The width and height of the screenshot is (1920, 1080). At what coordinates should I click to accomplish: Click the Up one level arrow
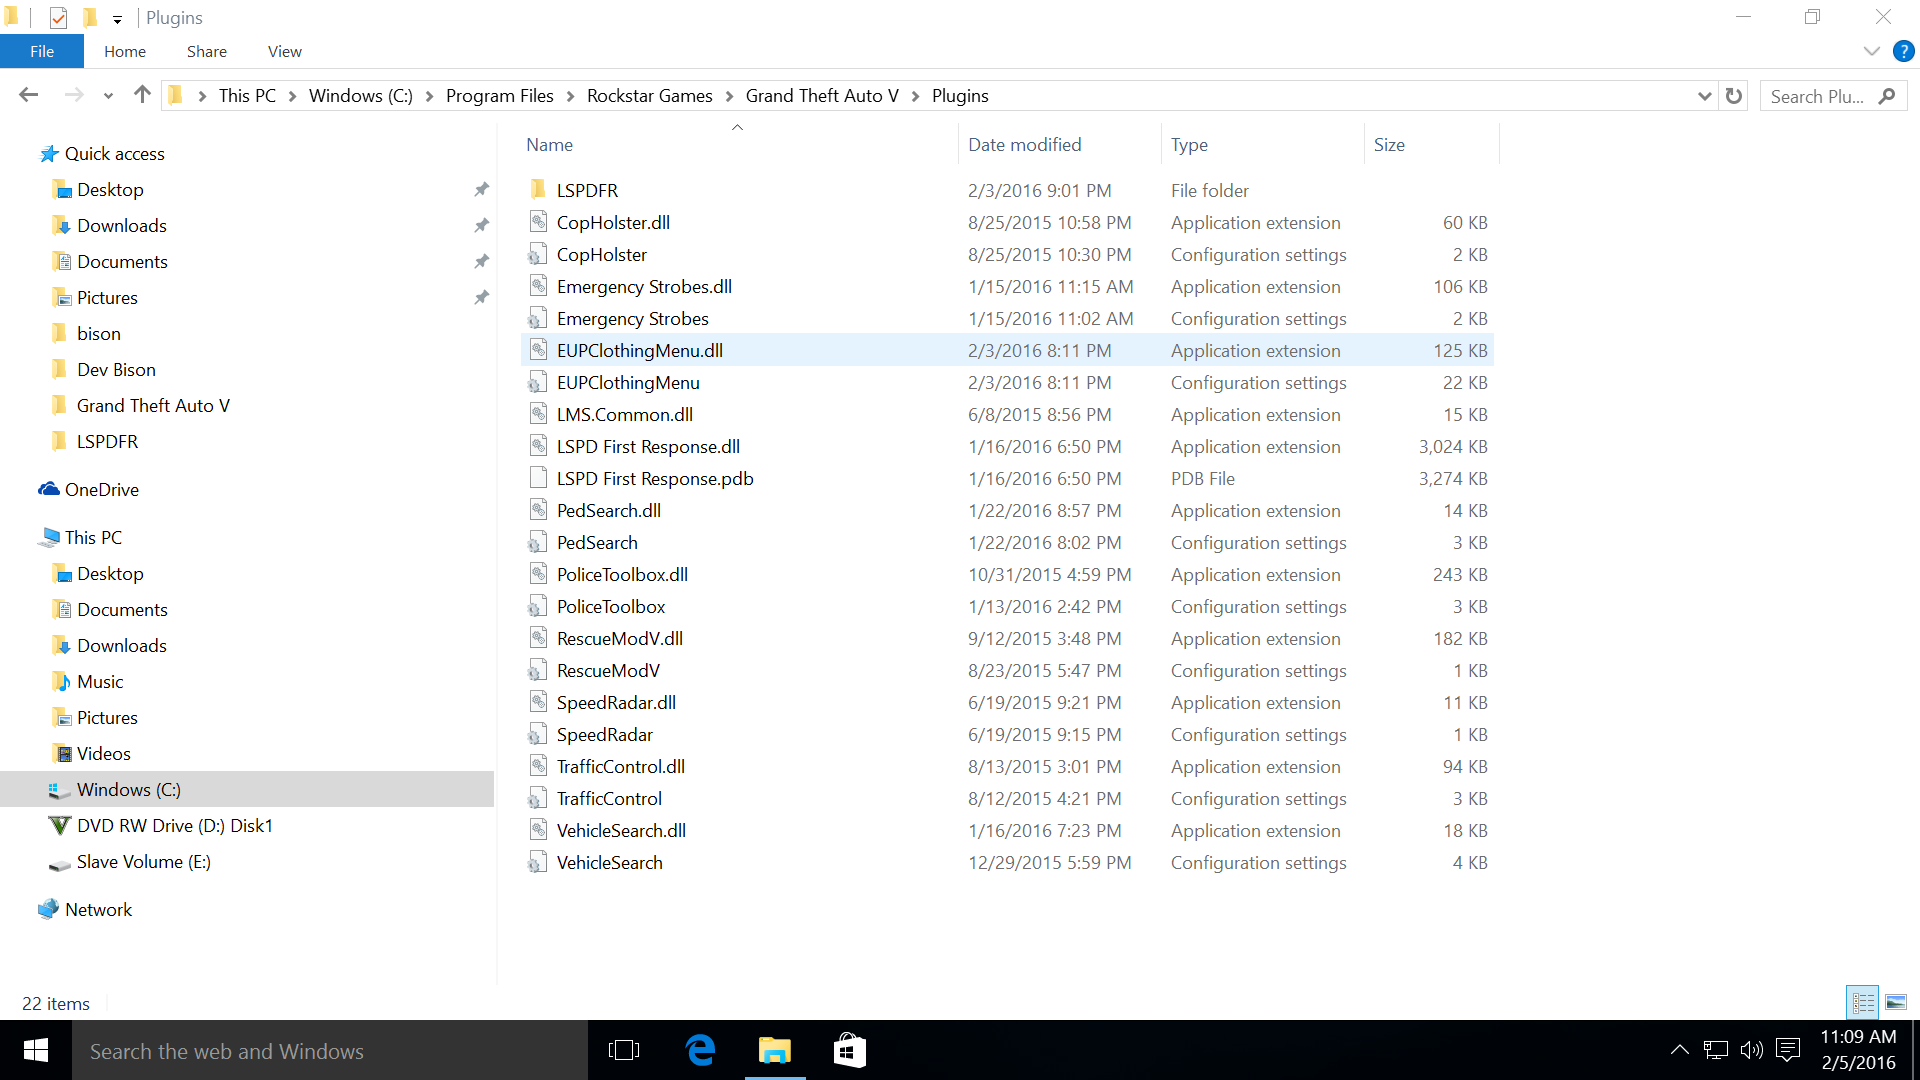[142, 95]
